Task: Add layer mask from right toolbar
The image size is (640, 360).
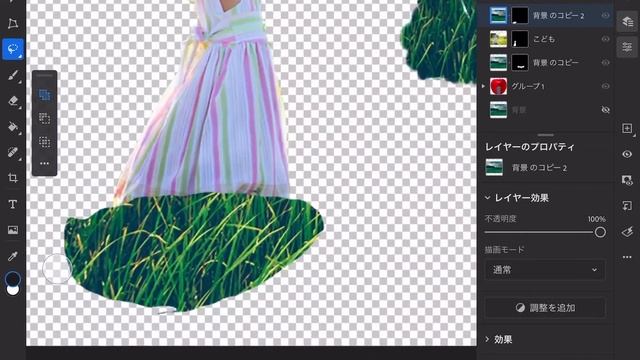Action: coord(627,180)
